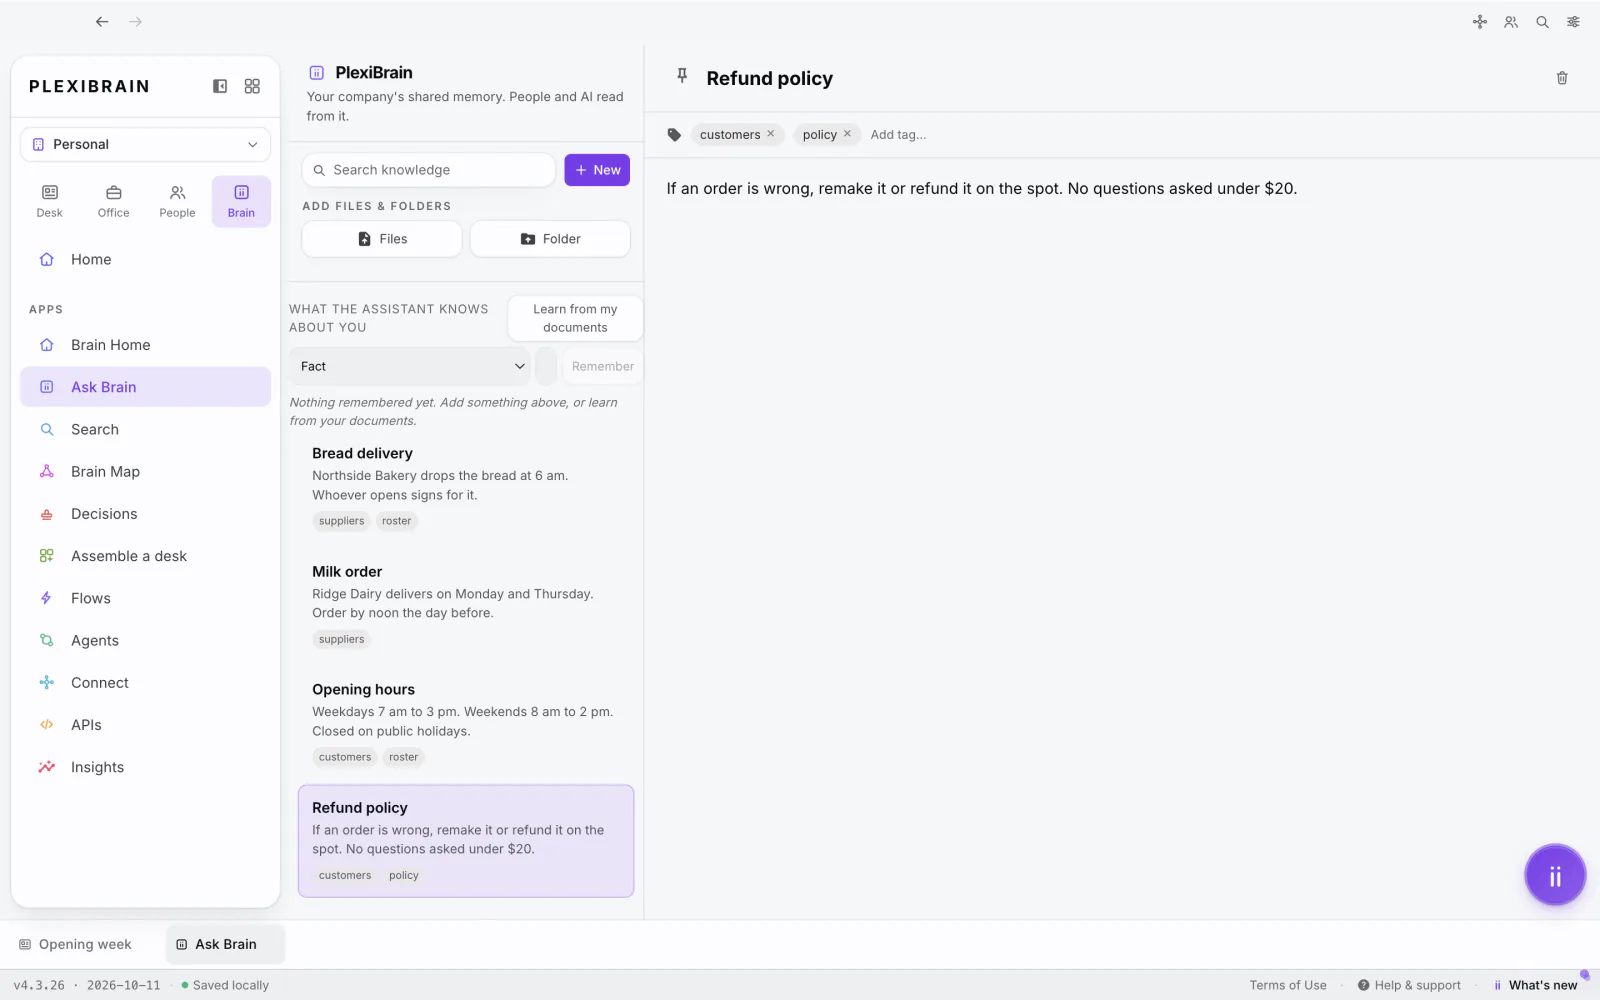This screenshot has height=1000, width=1600.
Task: Click the Saved locally status
Action: [225, 985]
